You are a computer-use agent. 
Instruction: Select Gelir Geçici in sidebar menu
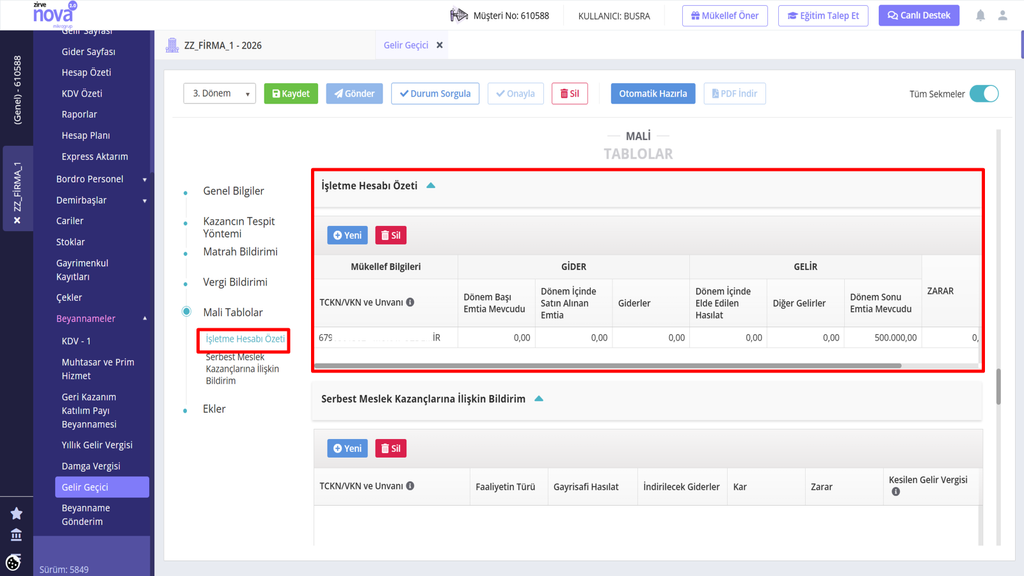coord(102,487)
